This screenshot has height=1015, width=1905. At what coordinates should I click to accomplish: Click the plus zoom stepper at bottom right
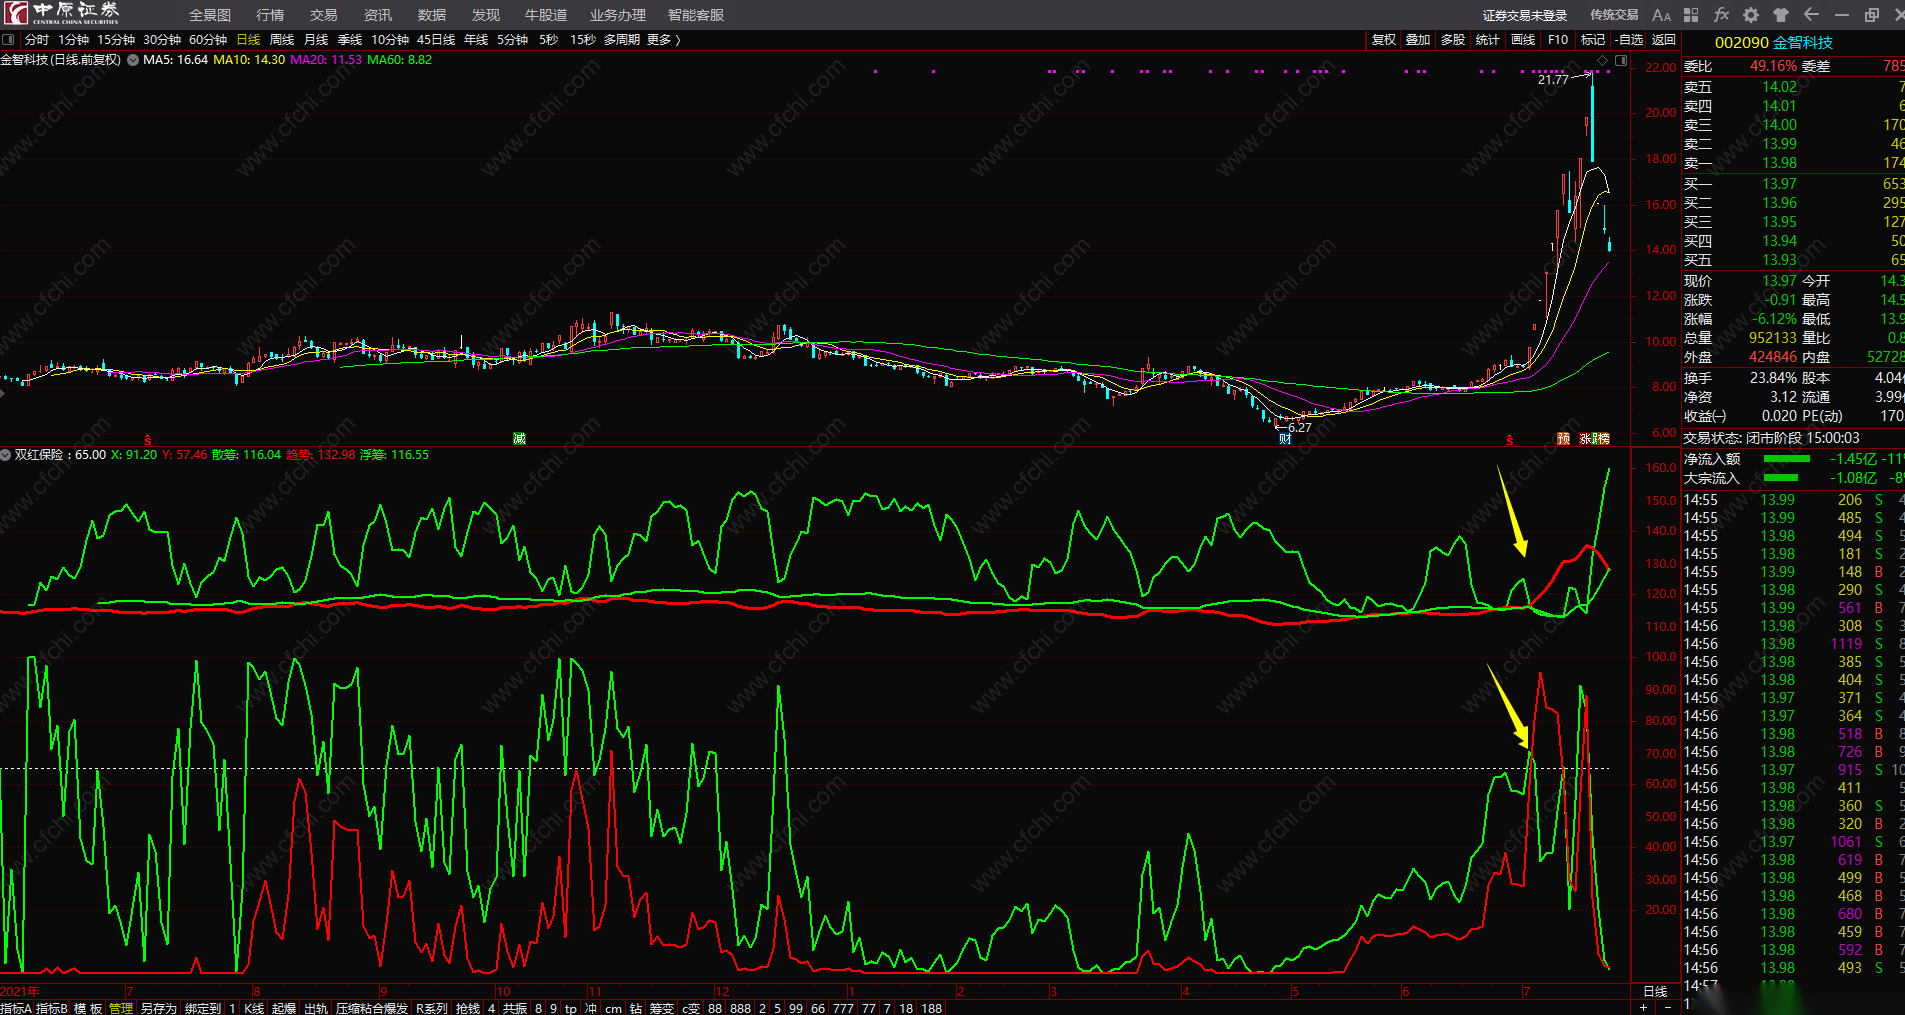coord(1643,1007)
